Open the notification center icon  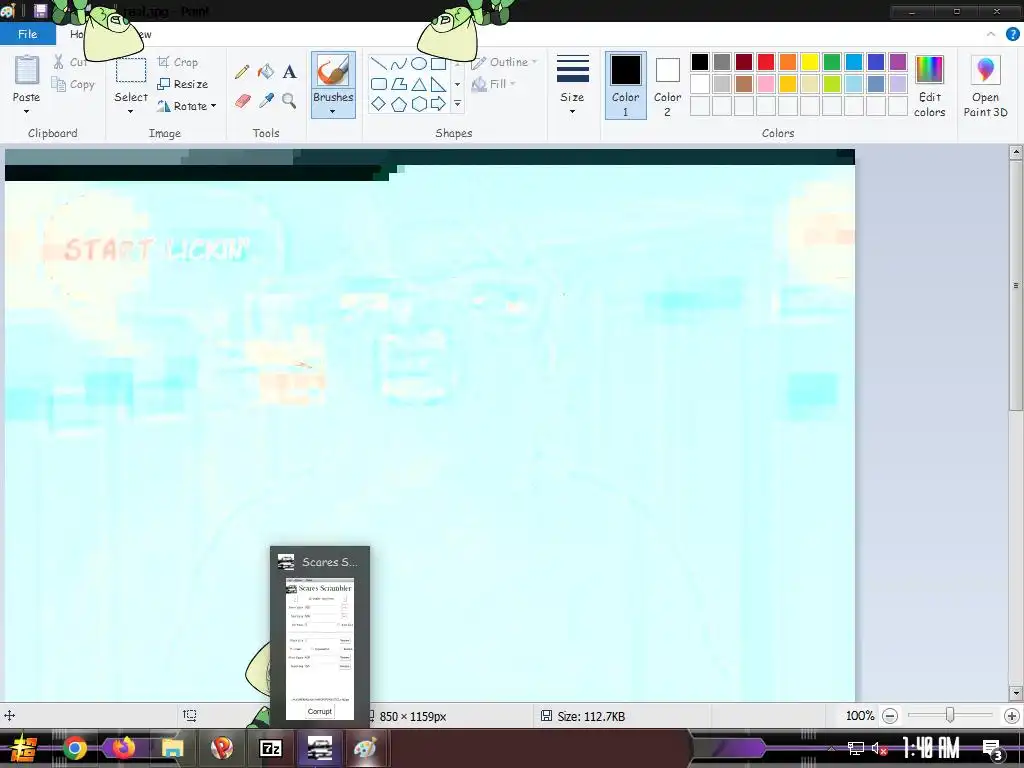click(x=992, y=748)
